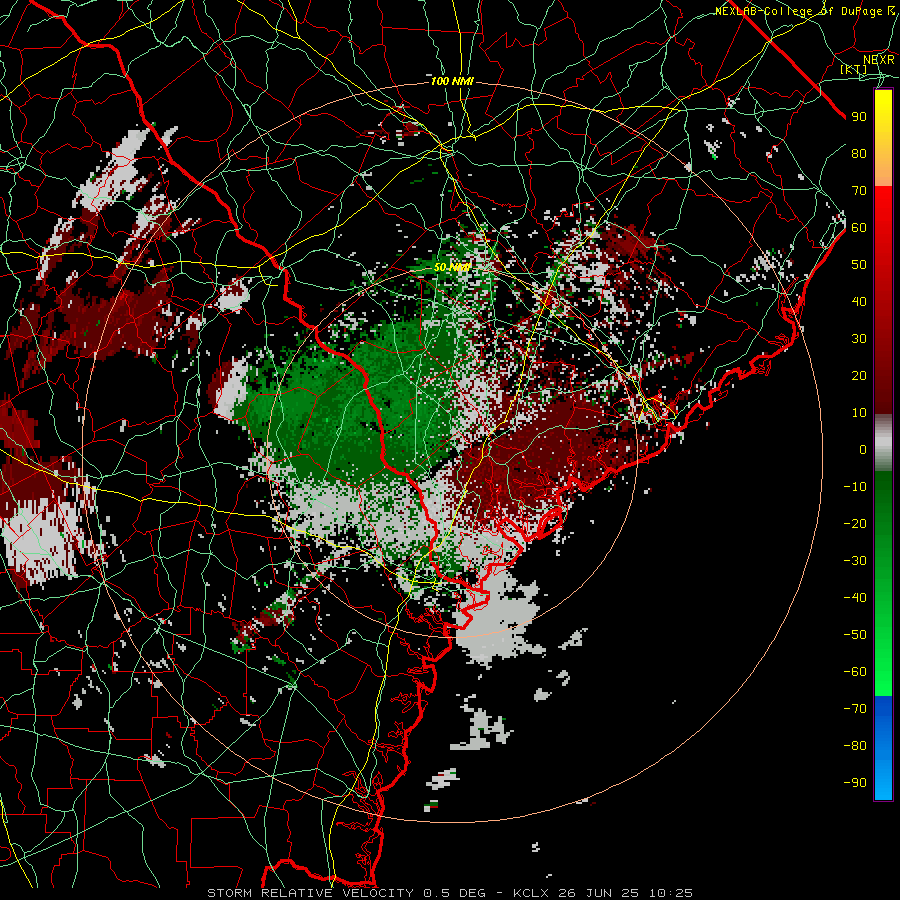The width and height of the screenshot is (900, 900).
Task: Click the "30" value on the velocity scale
Action: pyautogui.click(x=859, y=339)
